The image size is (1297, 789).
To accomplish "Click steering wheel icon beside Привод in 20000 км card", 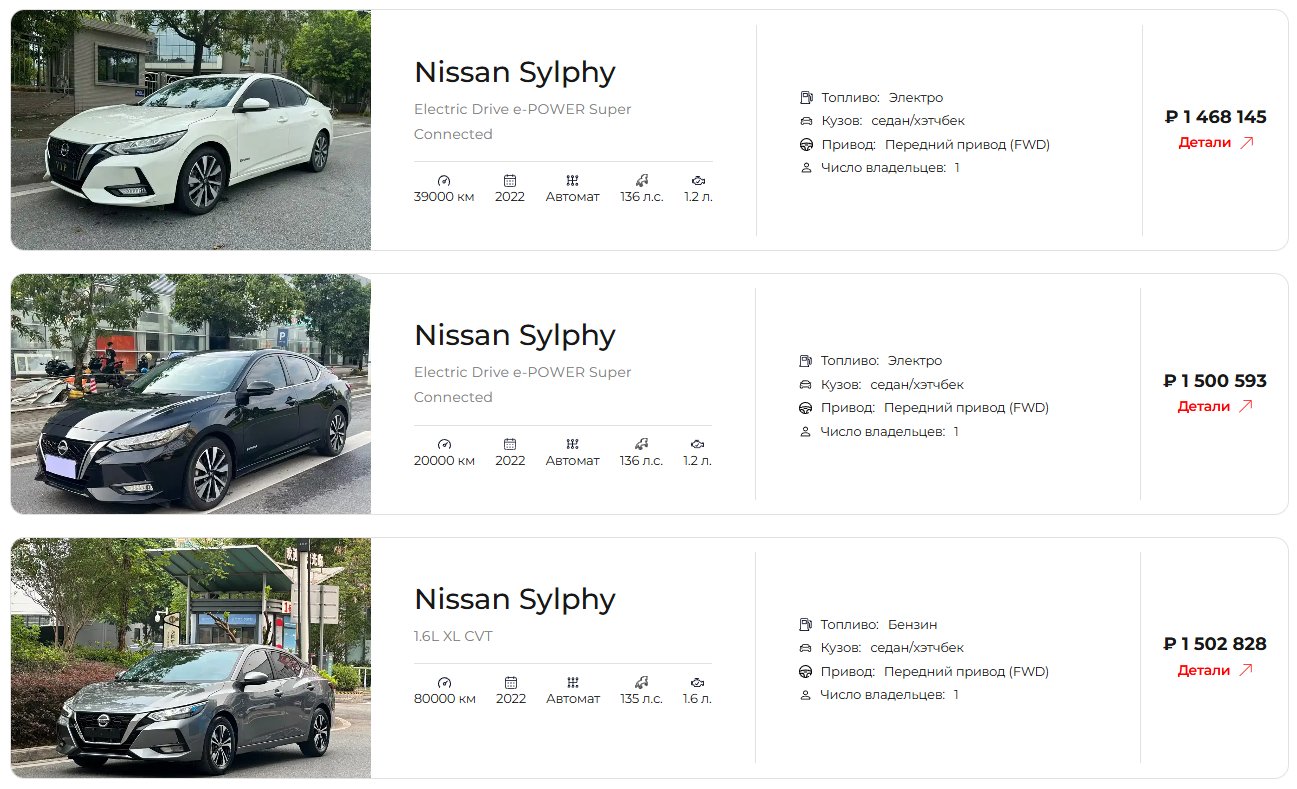I will [805, 408].
